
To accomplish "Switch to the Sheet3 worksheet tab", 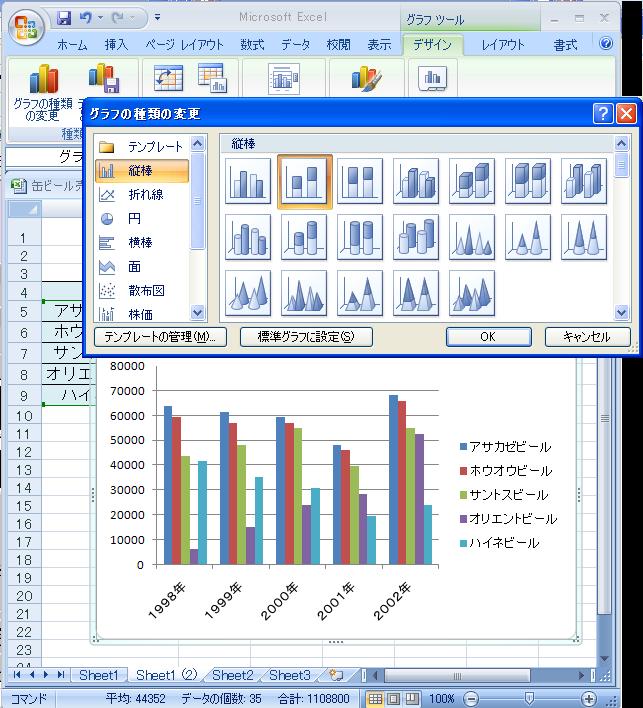I will [x=289, y=675].
